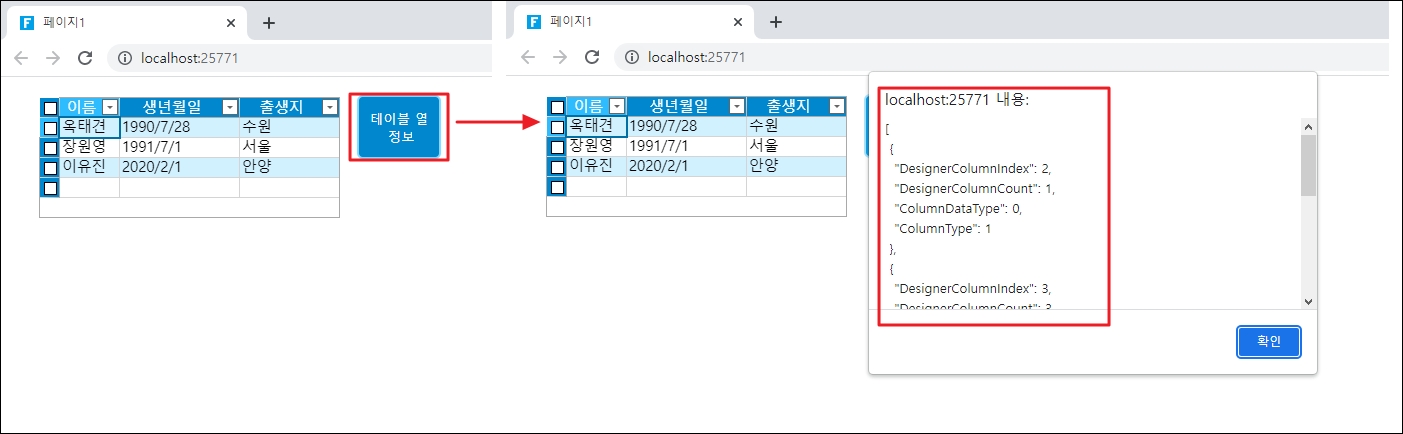Open the 출생지 column dropdown in left table
Image resolution: width=1403 pixels, height=434 pixels.
[x=330, y=107]
